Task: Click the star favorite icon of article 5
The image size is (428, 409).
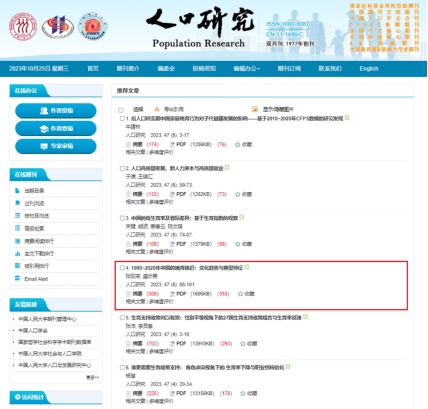Action: tap(243, 344)
